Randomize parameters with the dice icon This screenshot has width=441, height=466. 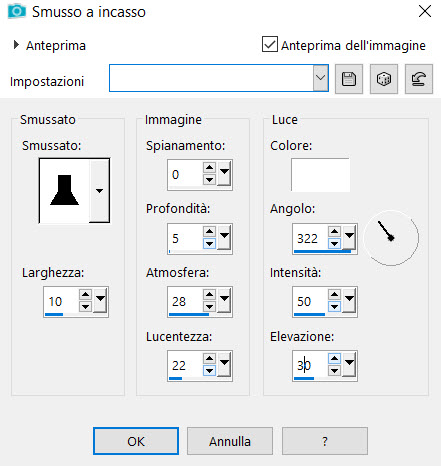point(384,79)
